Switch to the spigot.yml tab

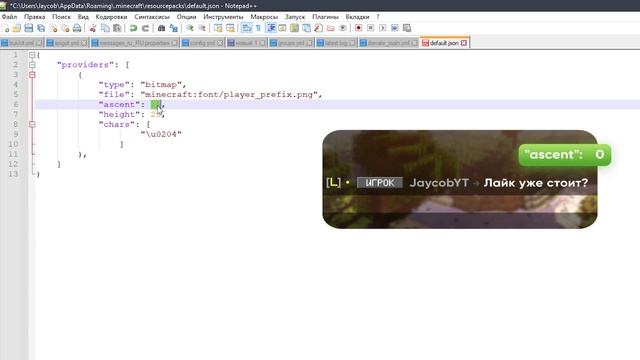[x=66, y=43]
